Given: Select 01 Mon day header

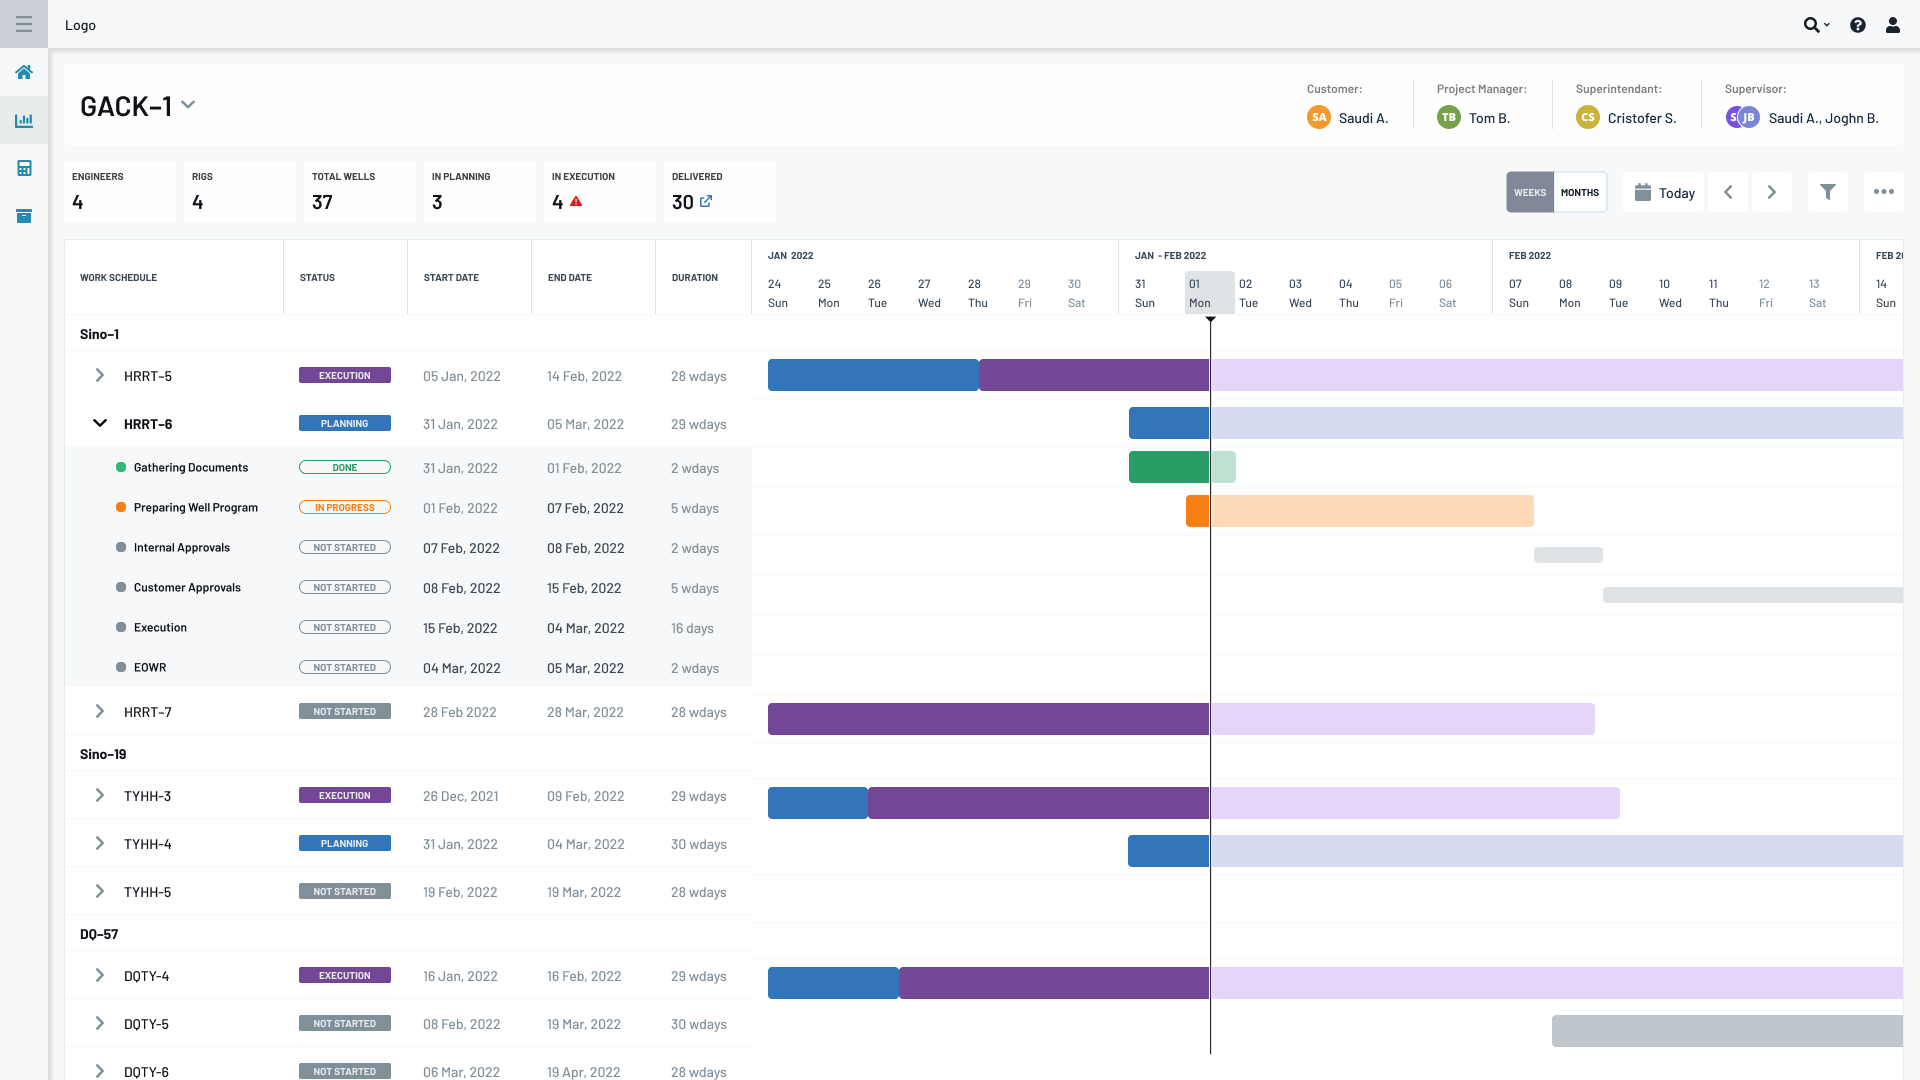Looking at the screenshot, I should (1210, 293).
